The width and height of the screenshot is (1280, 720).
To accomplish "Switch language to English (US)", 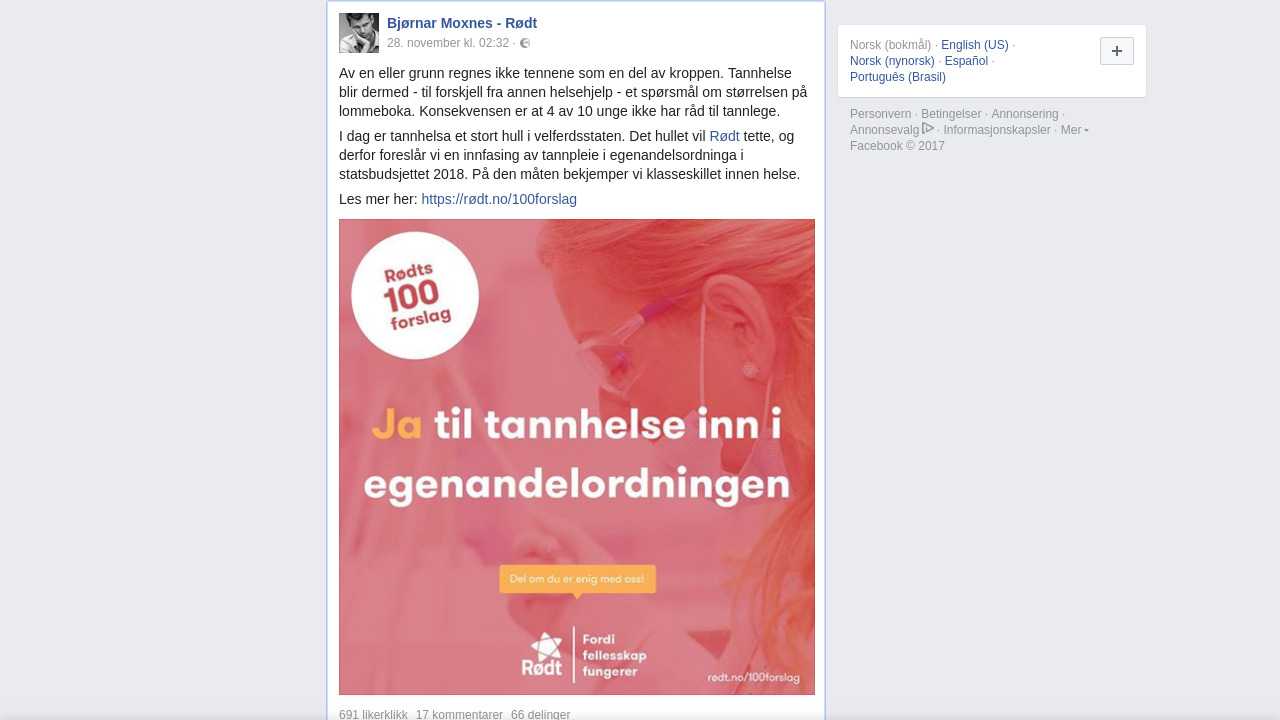I will (975, 45).
